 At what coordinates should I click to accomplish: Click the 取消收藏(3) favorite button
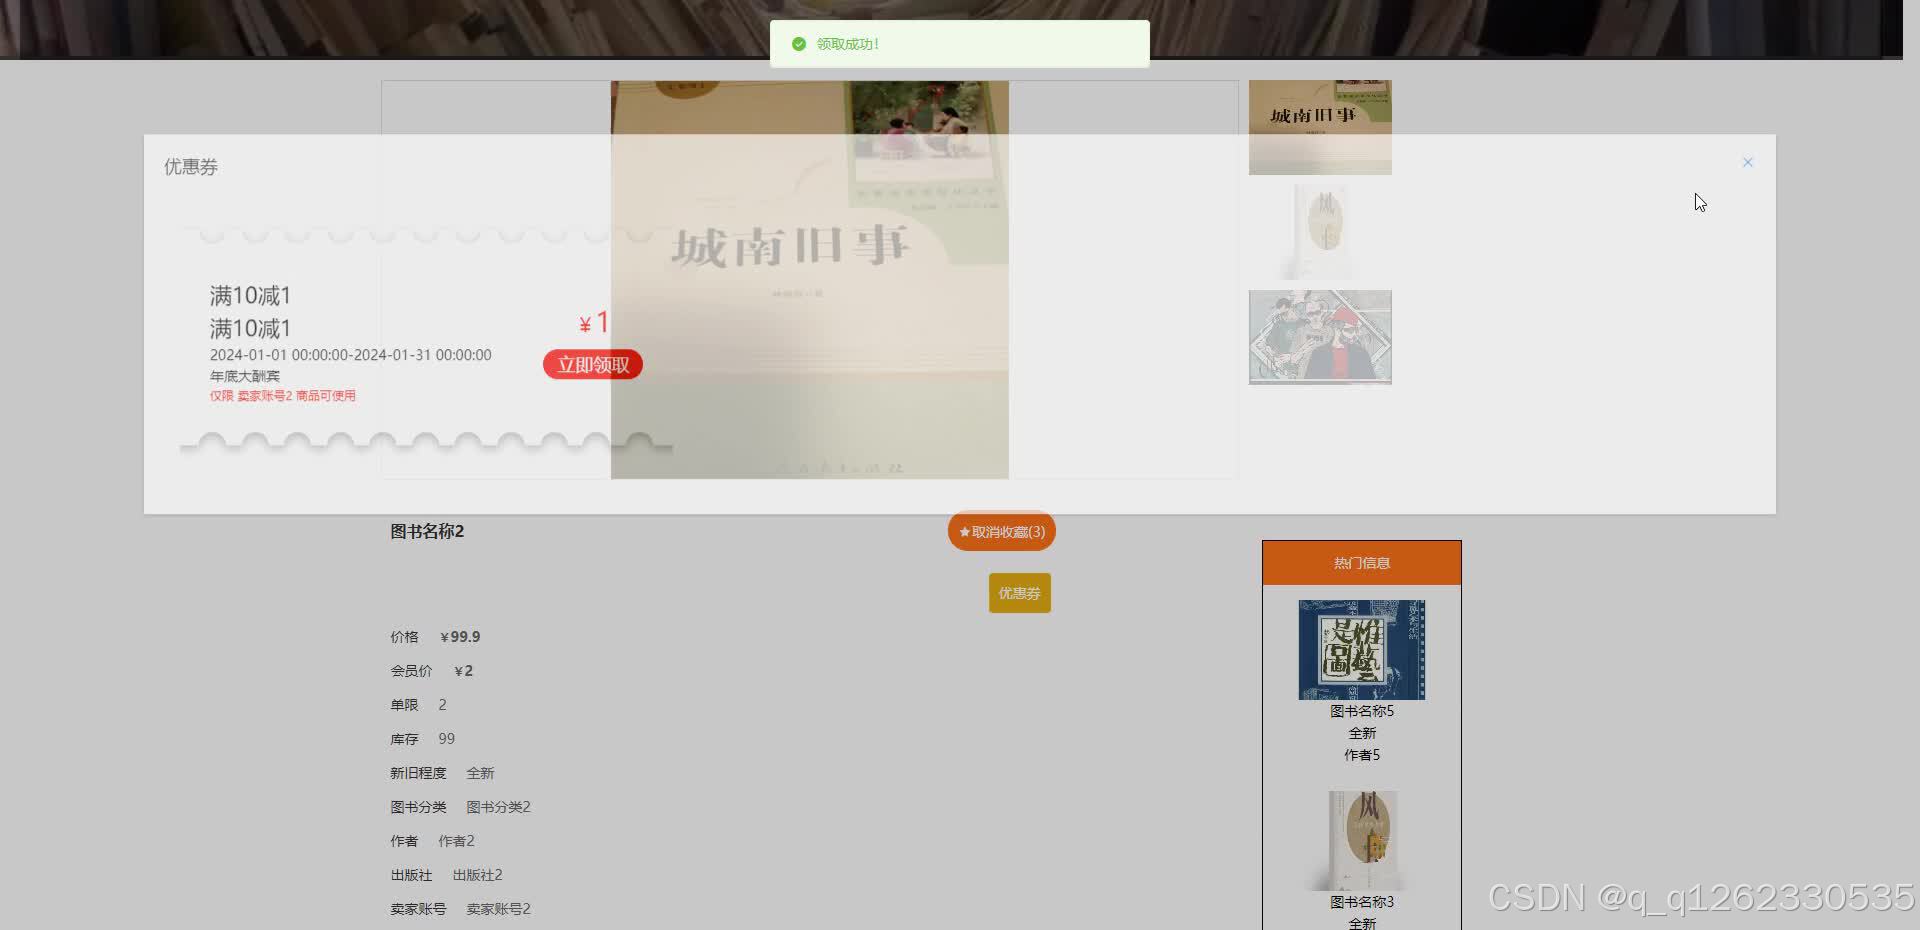pos(1002,532)
